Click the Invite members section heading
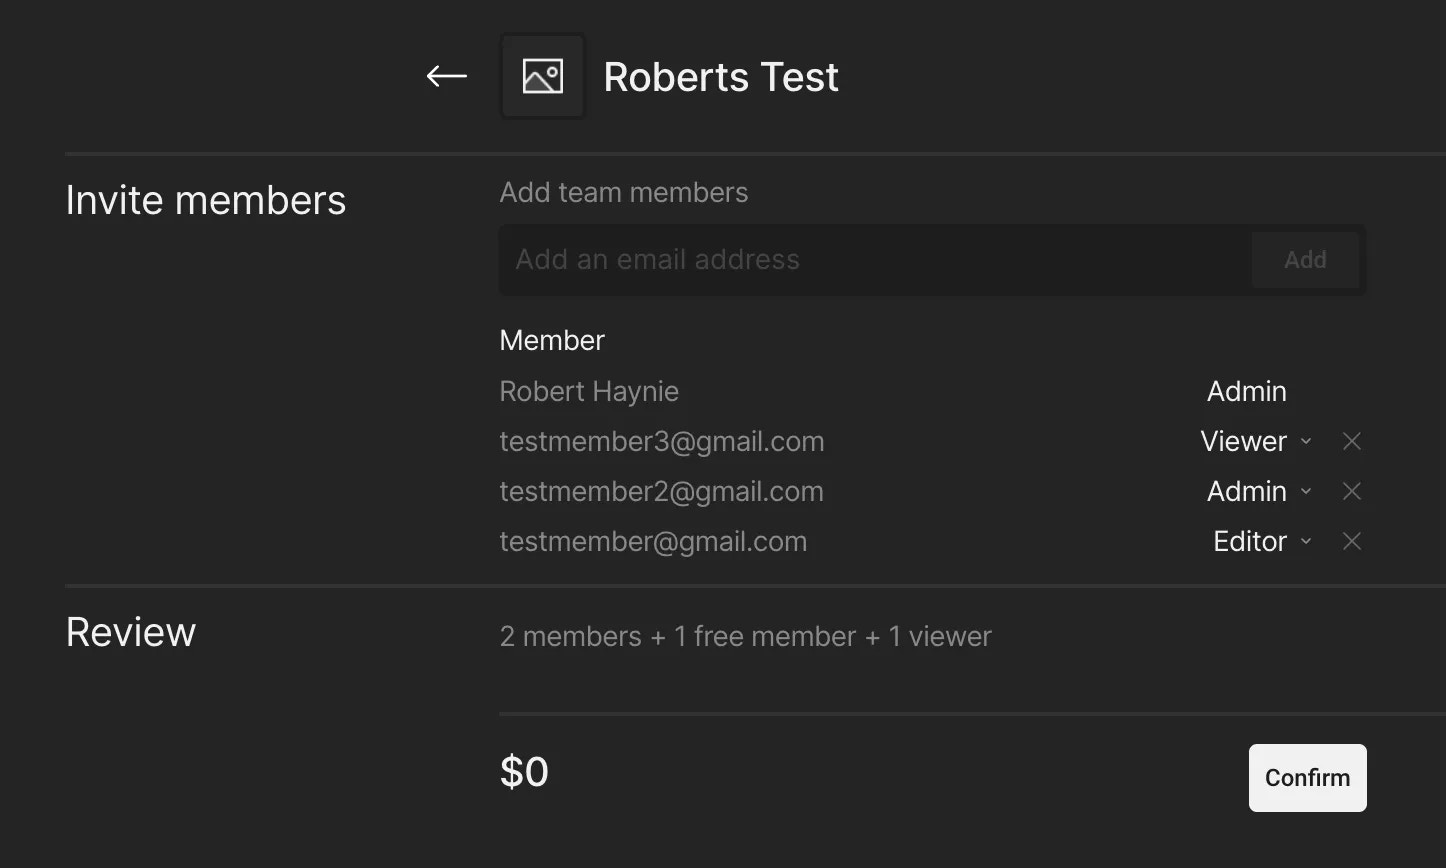The height and width of the screenshot is (868, 1446). tap(206, 200)
